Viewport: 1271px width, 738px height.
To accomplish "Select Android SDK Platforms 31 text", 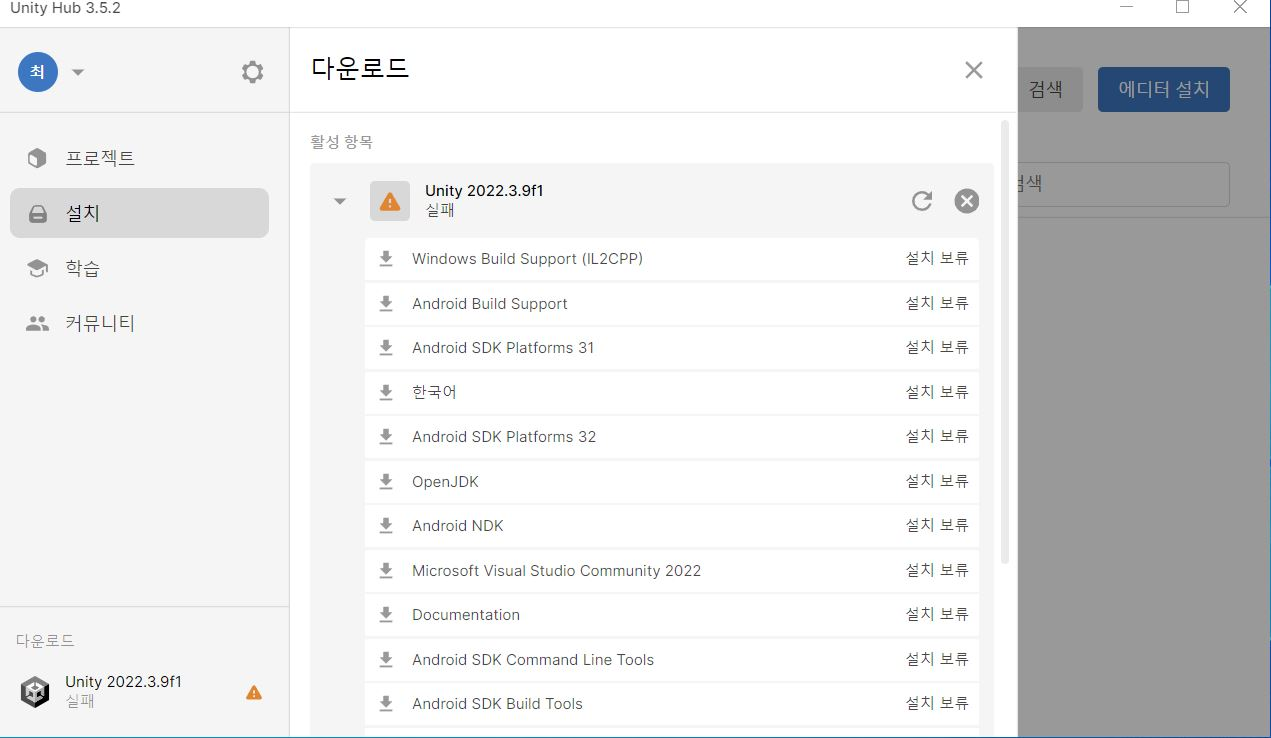I will tap(503, 348).
